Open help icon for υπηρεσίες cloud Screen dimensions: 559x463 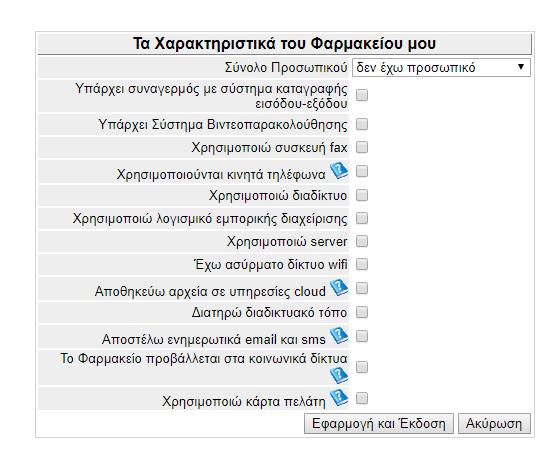(x=339, y=287)
